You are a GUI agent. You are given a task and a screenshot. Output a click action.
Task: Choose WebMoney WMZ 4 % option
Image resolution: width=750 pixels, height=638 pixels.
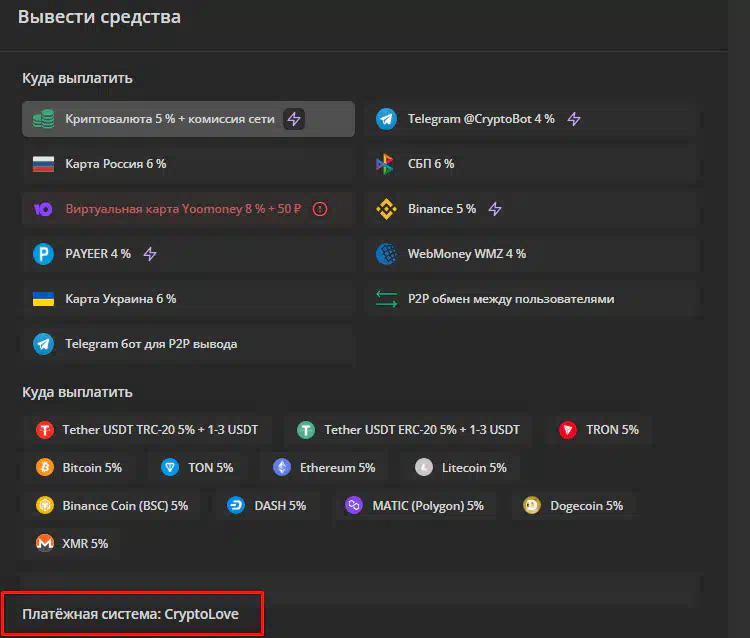533,254
